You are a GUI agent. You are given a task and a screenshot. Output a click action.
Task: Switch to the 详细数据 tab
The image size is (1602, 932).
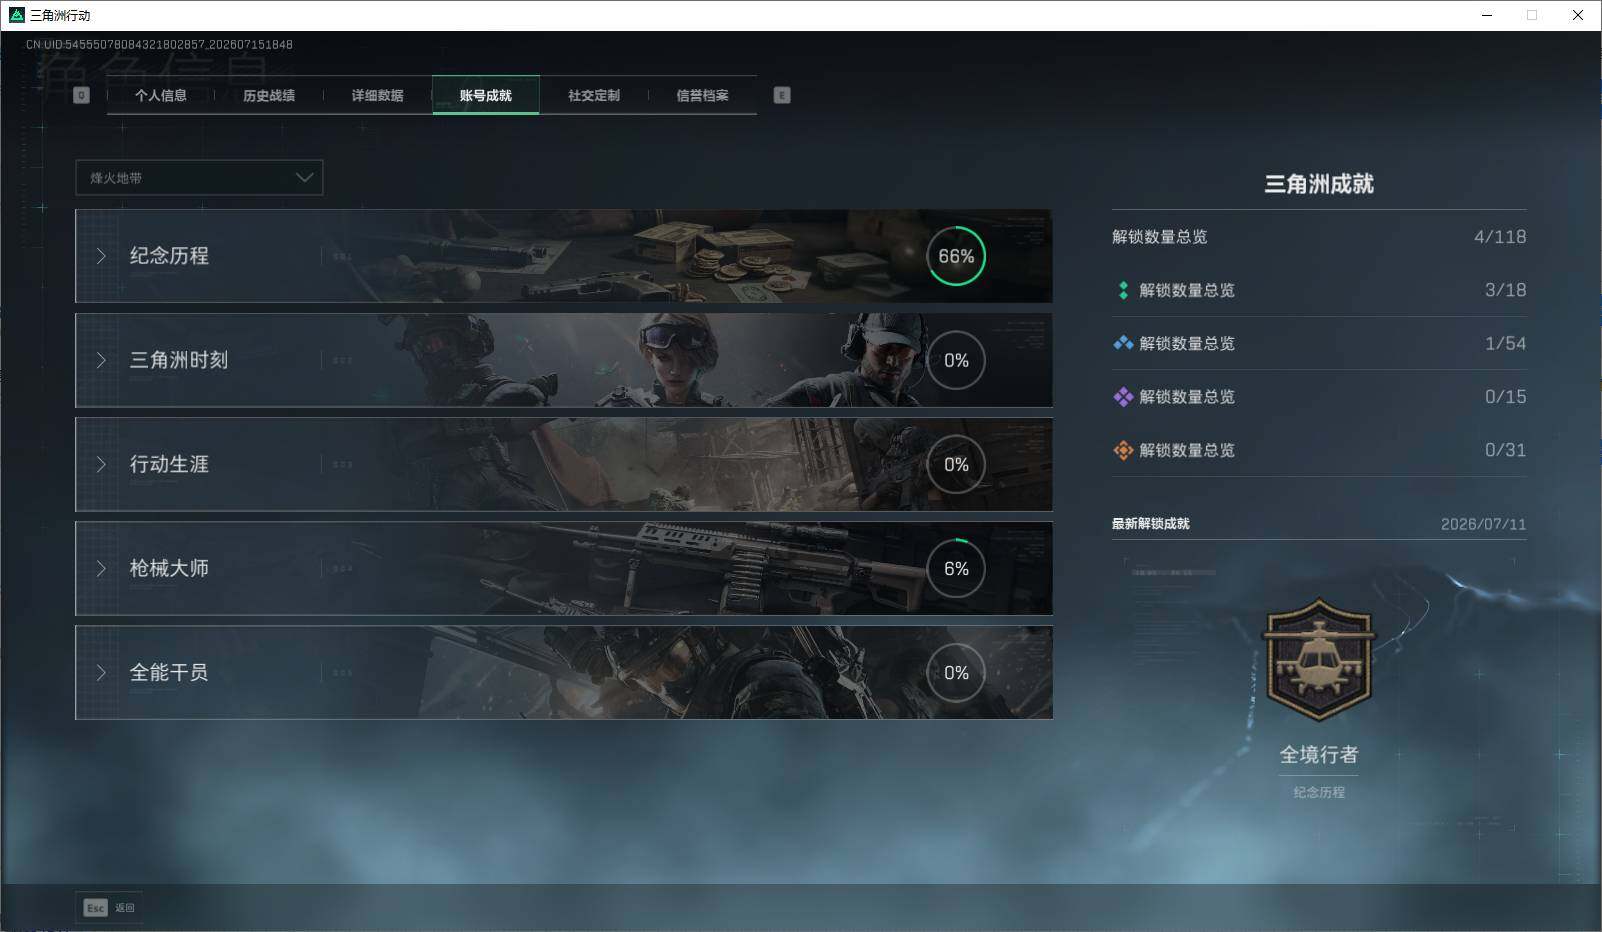(377, 95)
